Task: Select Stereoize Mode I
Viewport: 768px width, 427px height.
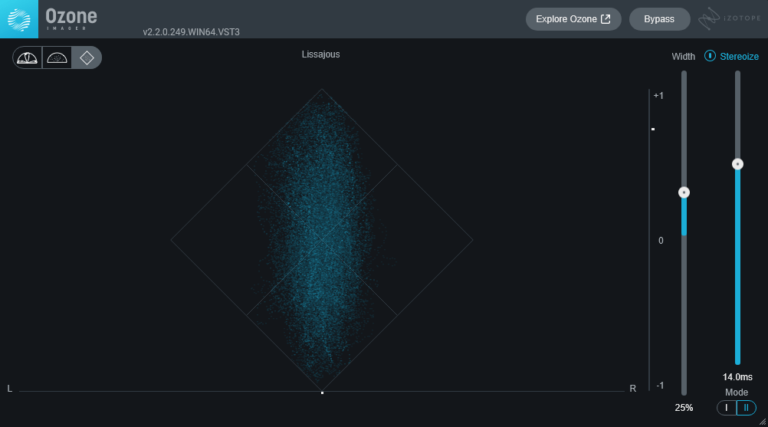Action: pyautogui.click(x=727, y=407)
